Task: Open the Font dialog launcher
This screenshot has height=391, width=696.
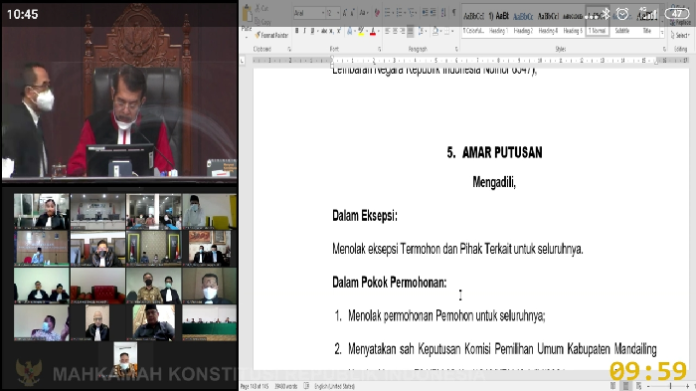Action: pyautogui.click(x=380, y=49)
